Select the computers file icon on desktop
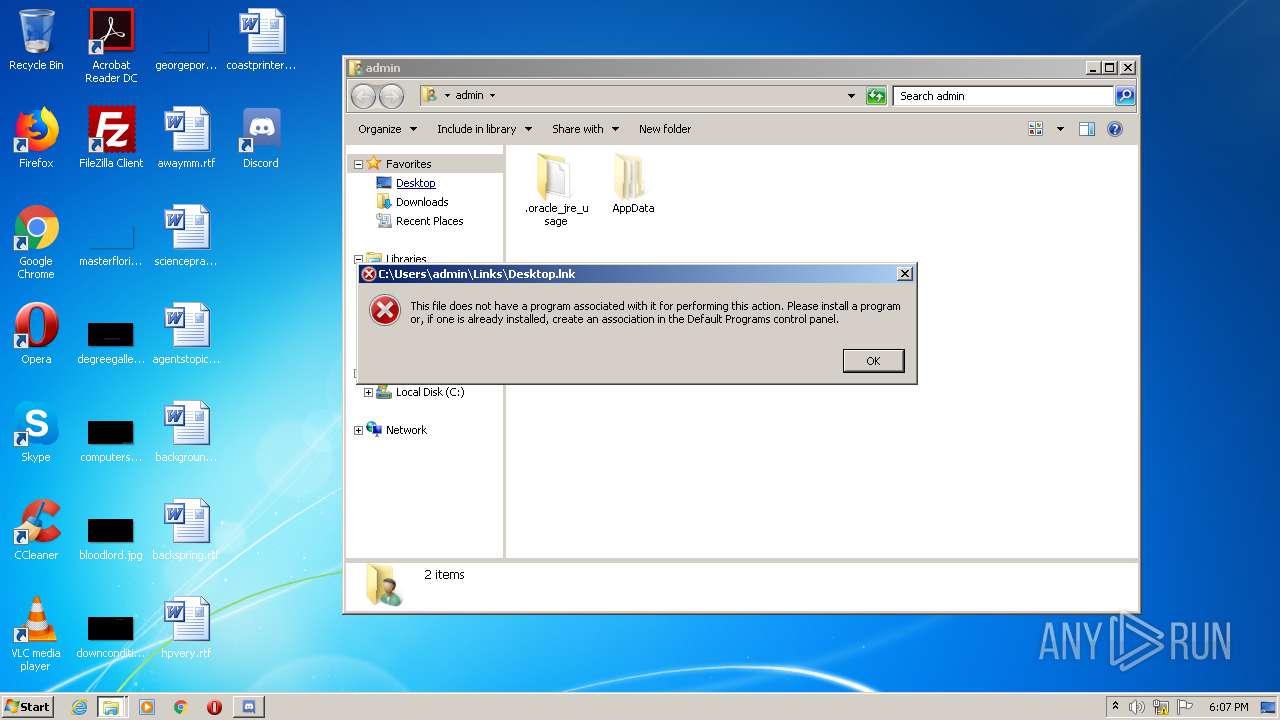The width and height of the screenshot is (1280, 720). 111,440
